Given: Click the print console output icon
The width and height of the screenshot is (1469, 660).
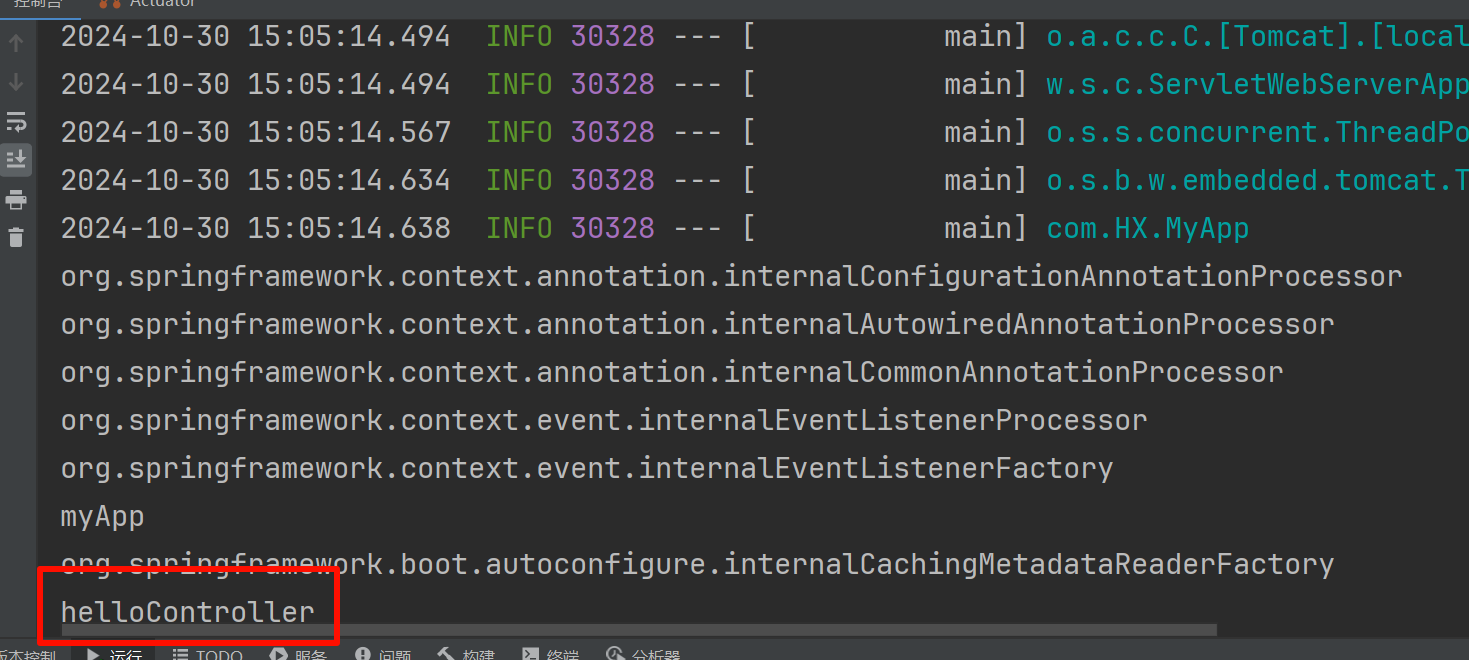Looking at the screenshot, I should (16, 200).
